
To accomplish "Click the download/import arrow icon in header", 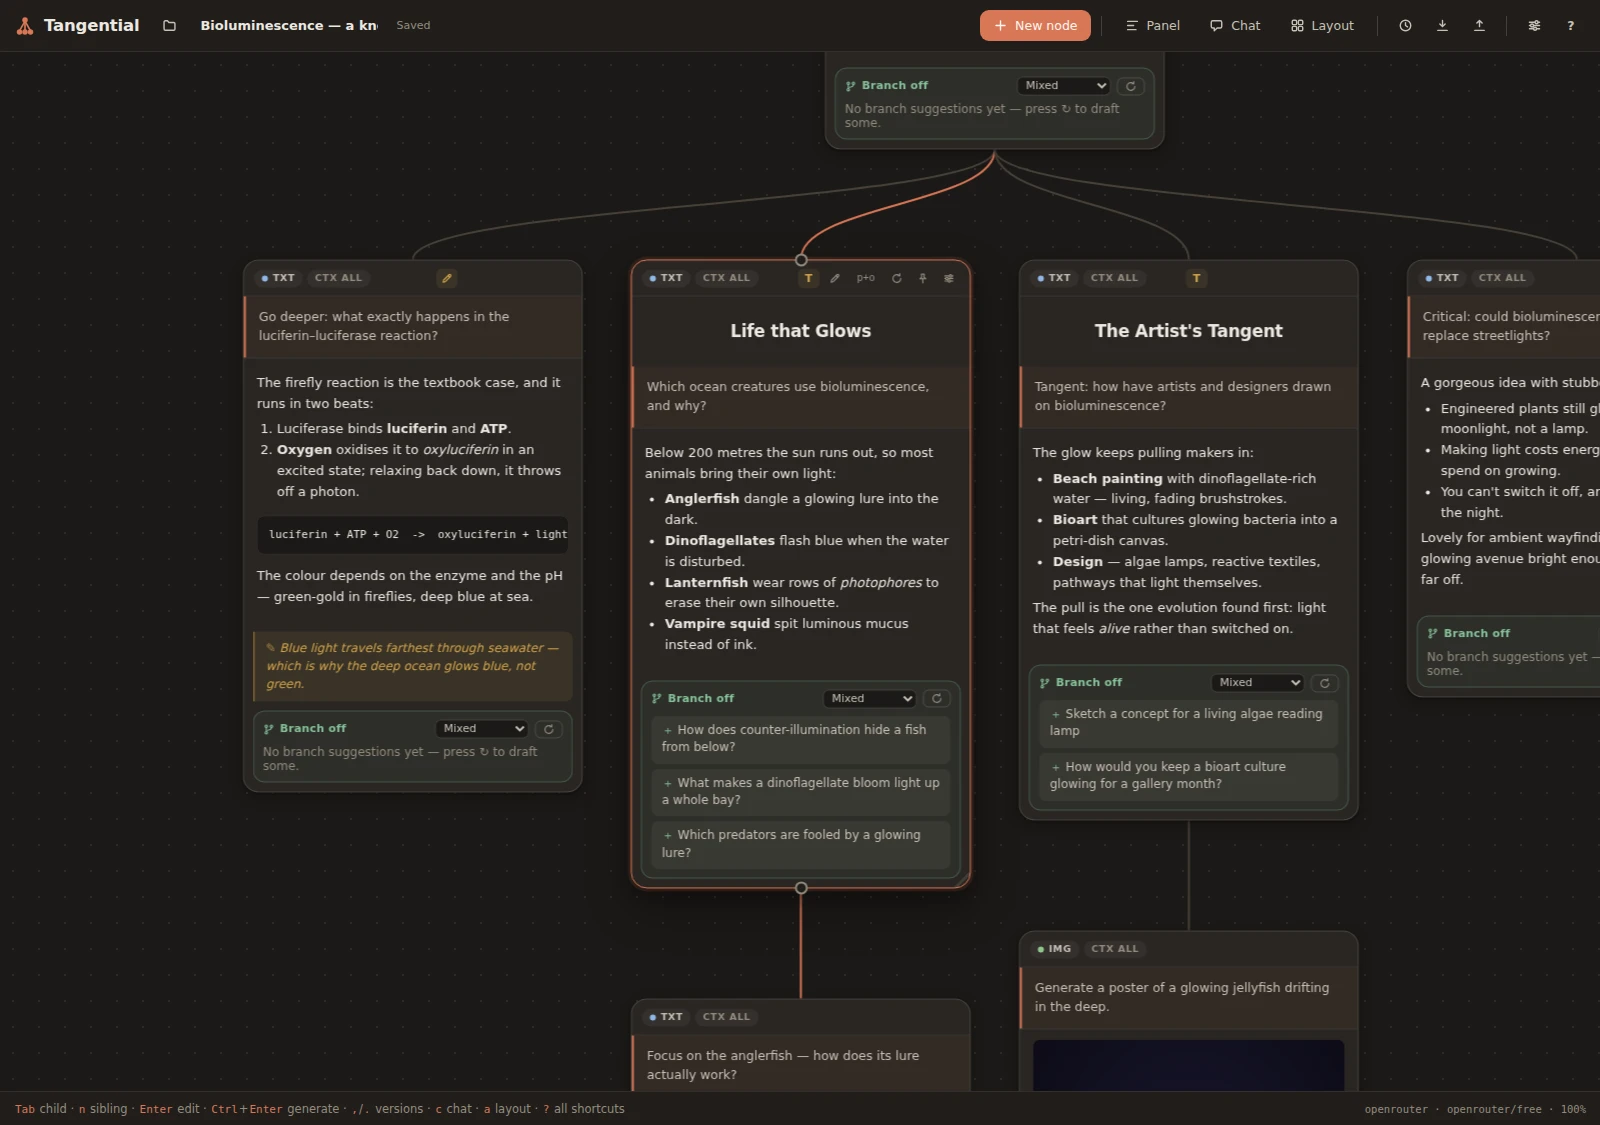I will pyautogui.click(x=1442, y=26).
